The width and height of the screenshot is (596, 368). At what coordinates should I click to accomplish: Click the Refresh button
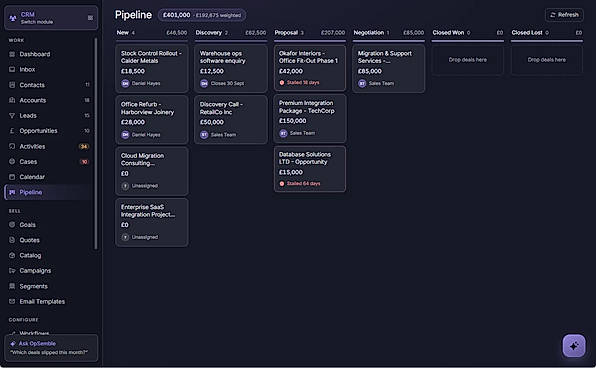click(x=564, y=15)
